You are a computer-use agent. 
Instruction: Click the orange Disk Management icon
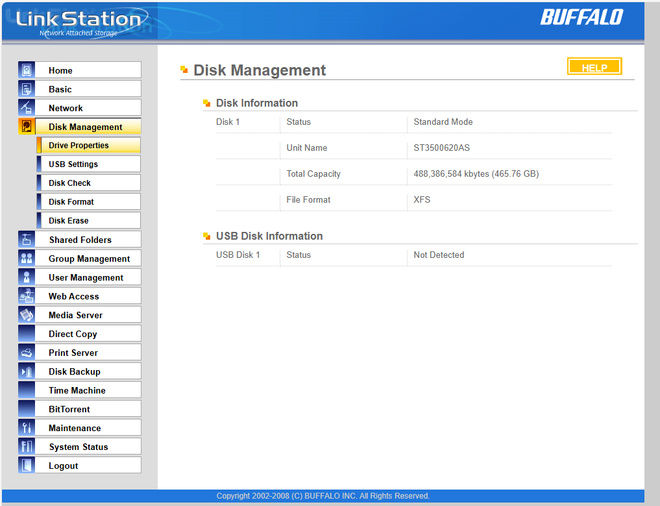click(27, 126)
